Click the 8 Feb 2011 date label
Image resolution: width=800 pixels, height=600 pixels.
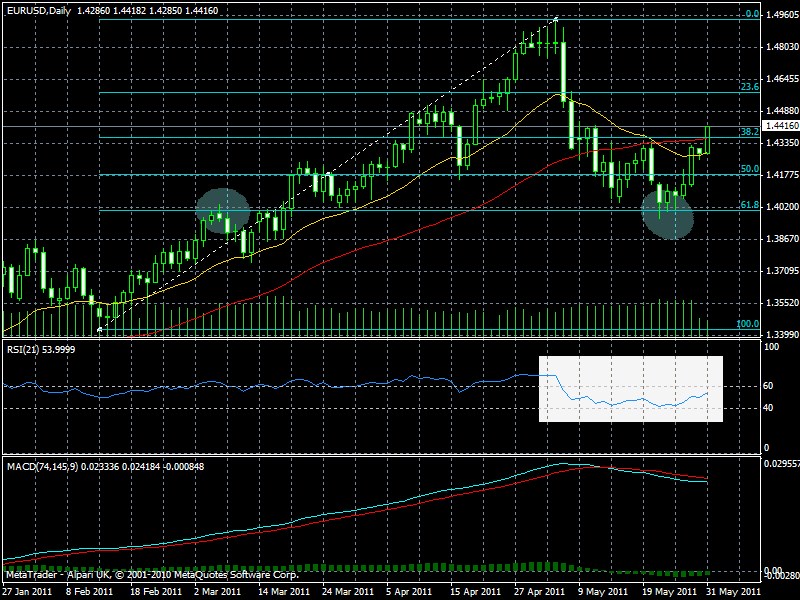90,592
